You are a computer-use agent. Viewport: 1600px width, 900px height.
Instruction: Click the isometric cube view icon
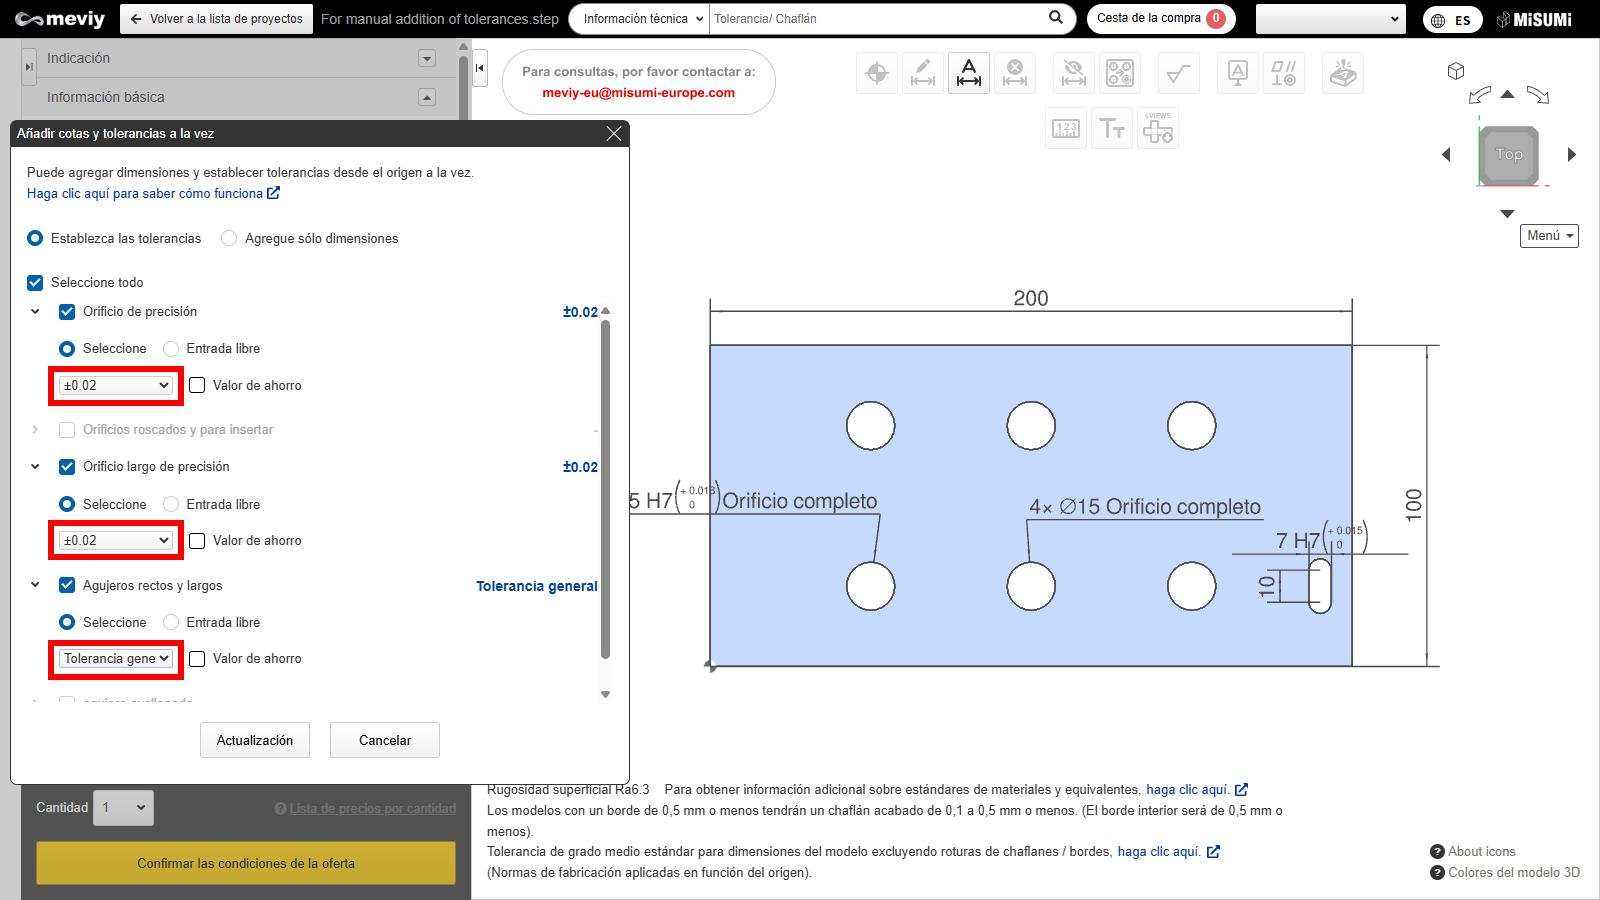click(x=1456, y=71)
